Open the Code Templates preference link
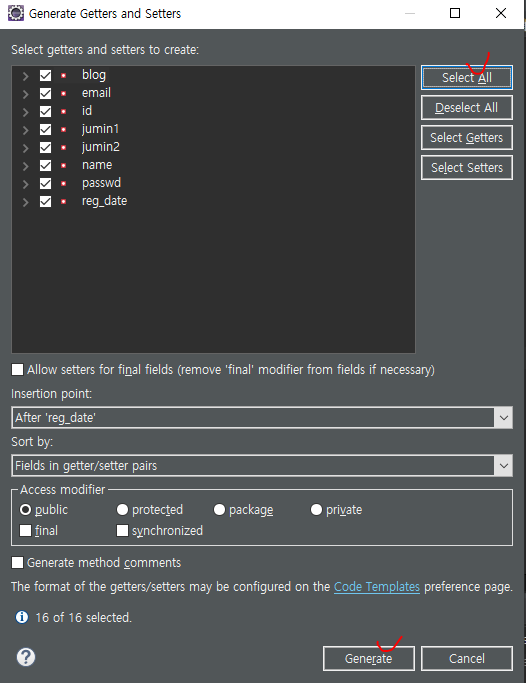The image size is (526, 683). (377, 586)
